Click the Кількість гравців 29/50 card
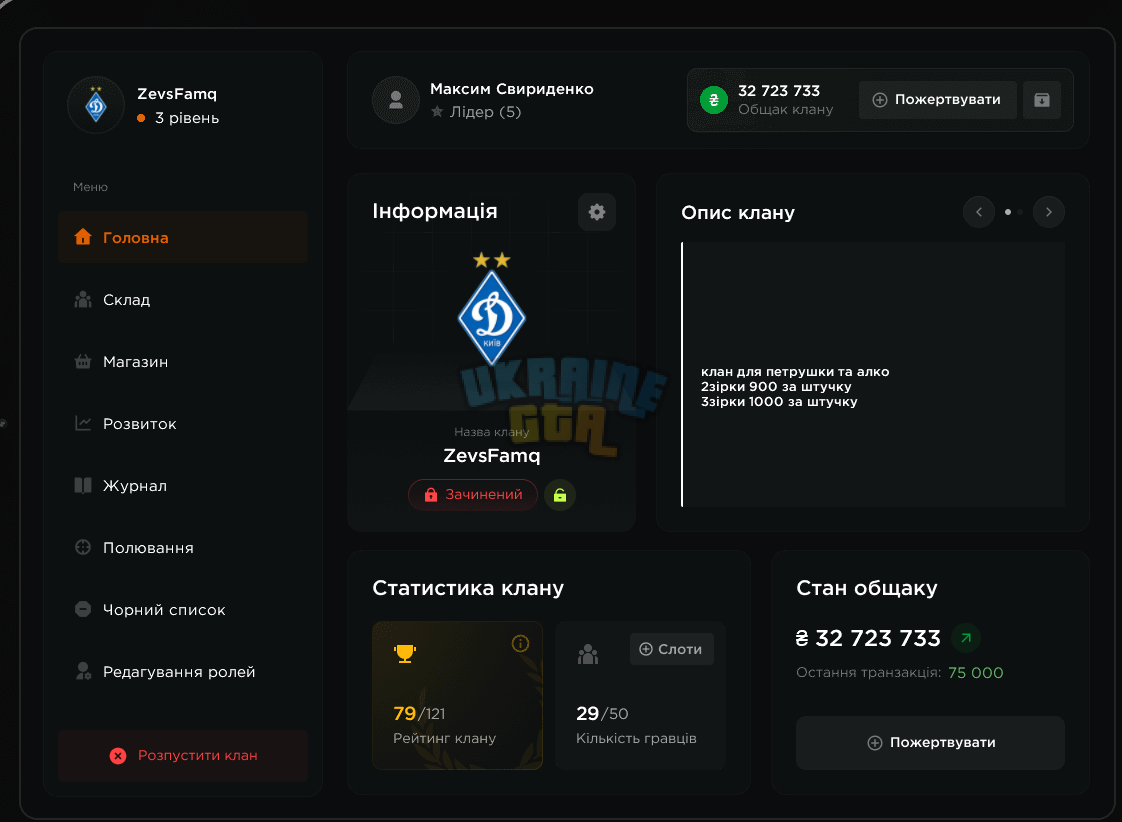Image resolution: width=1122 pixels, height=822 pixels. [640, 695]
